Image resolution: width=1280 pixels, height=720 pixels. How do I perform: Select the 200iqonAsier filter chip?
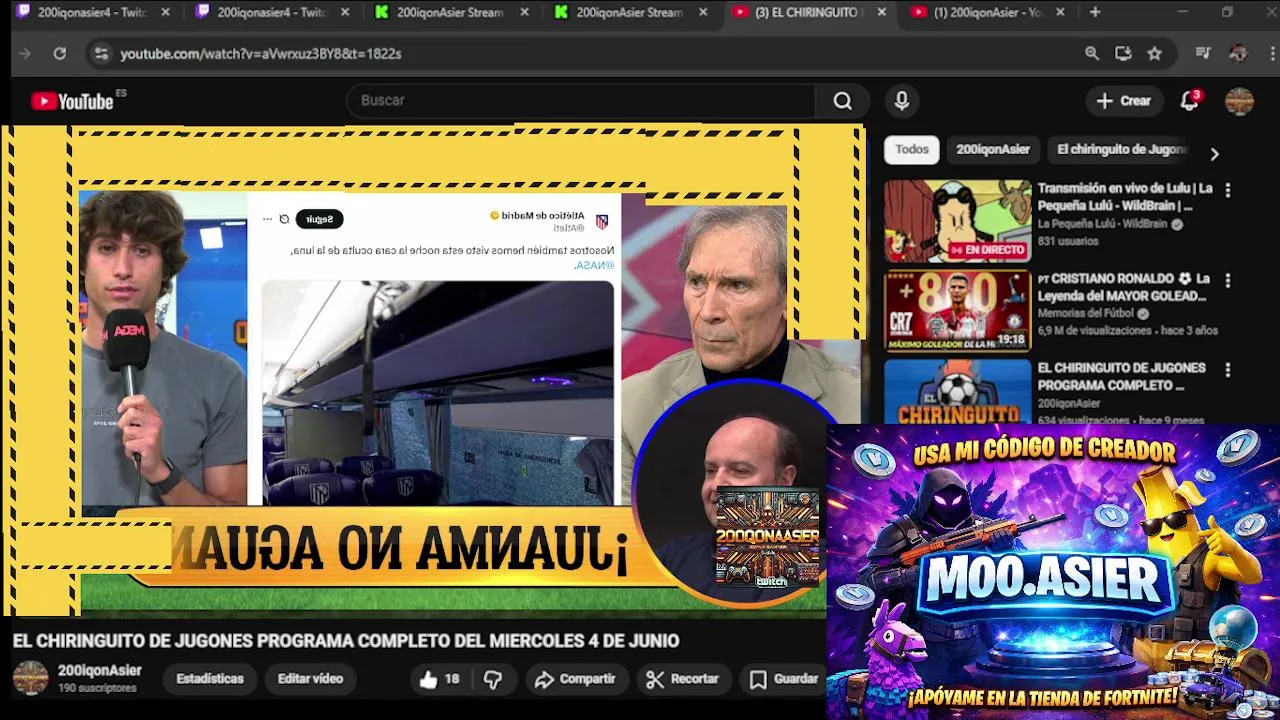993,149
